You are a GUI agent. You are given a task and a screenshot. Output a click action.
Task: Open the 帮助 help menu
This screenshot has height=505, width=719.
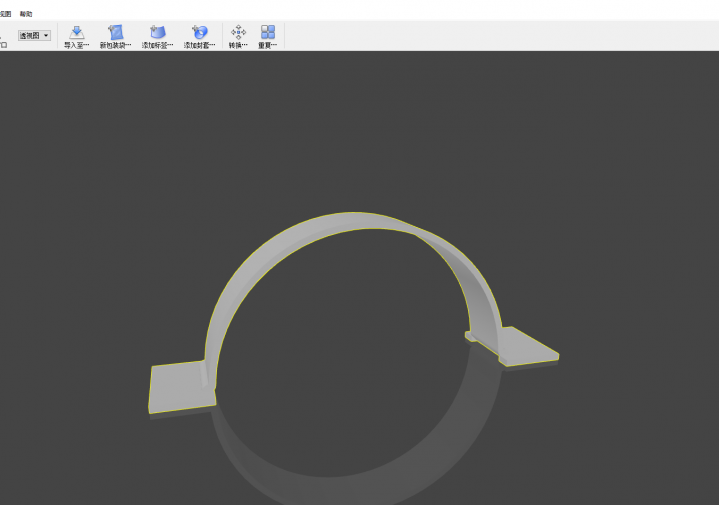pyautogui.click(x=26, y=14)
